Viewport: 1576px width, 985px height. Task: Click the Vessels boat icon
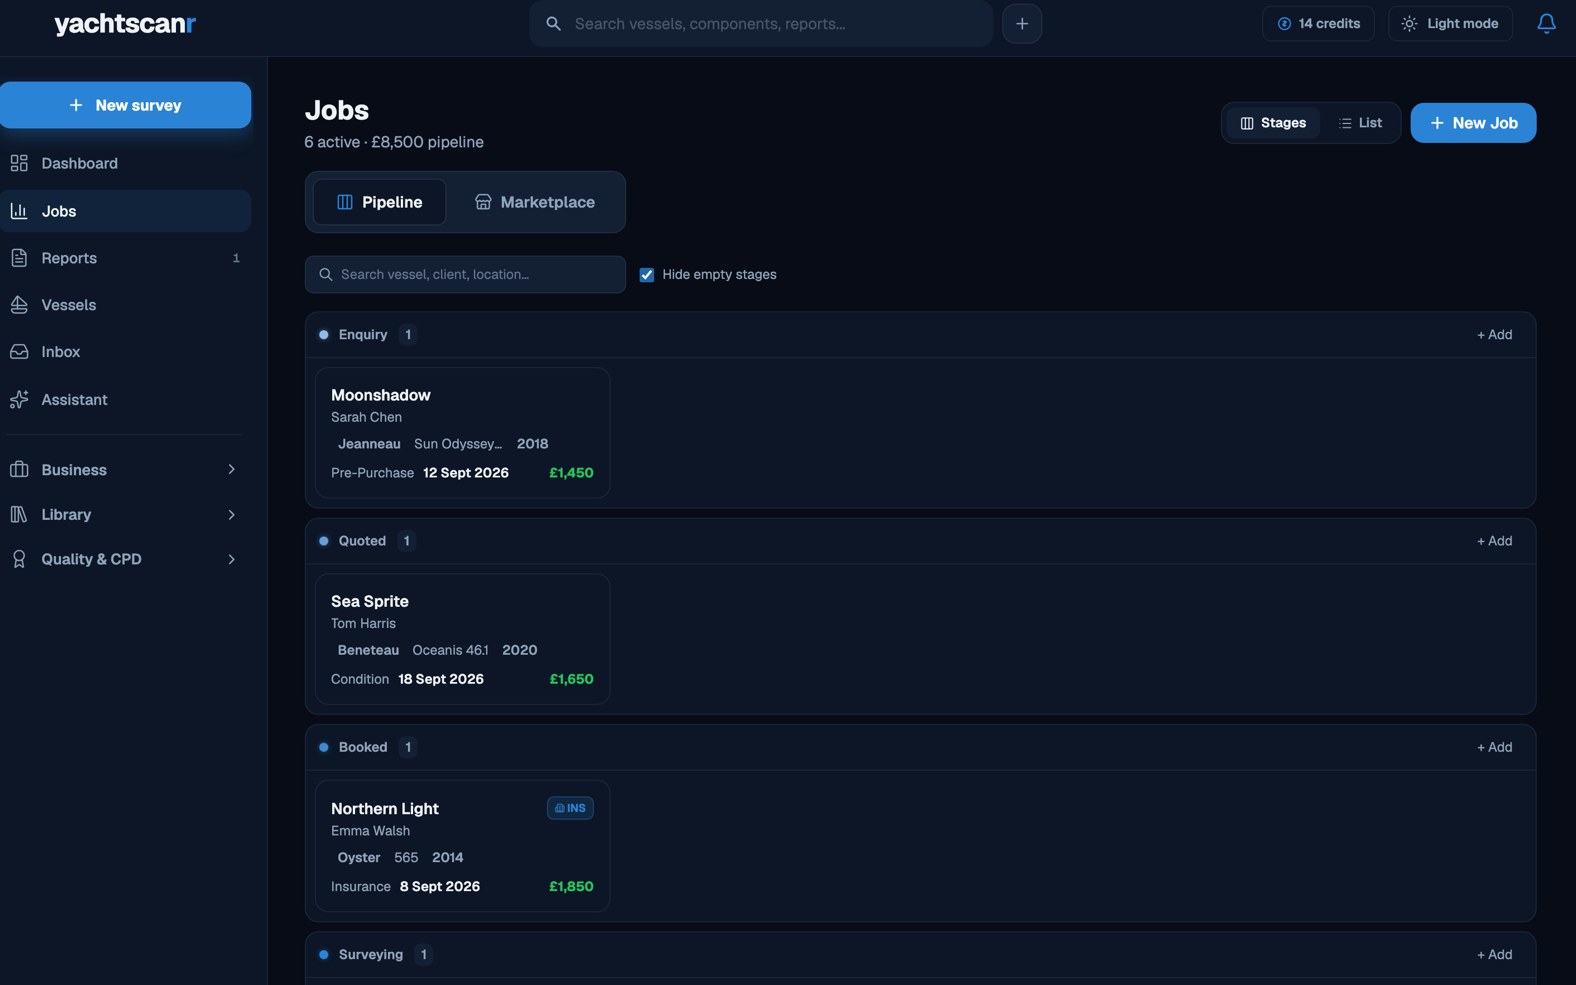(19, 305)
